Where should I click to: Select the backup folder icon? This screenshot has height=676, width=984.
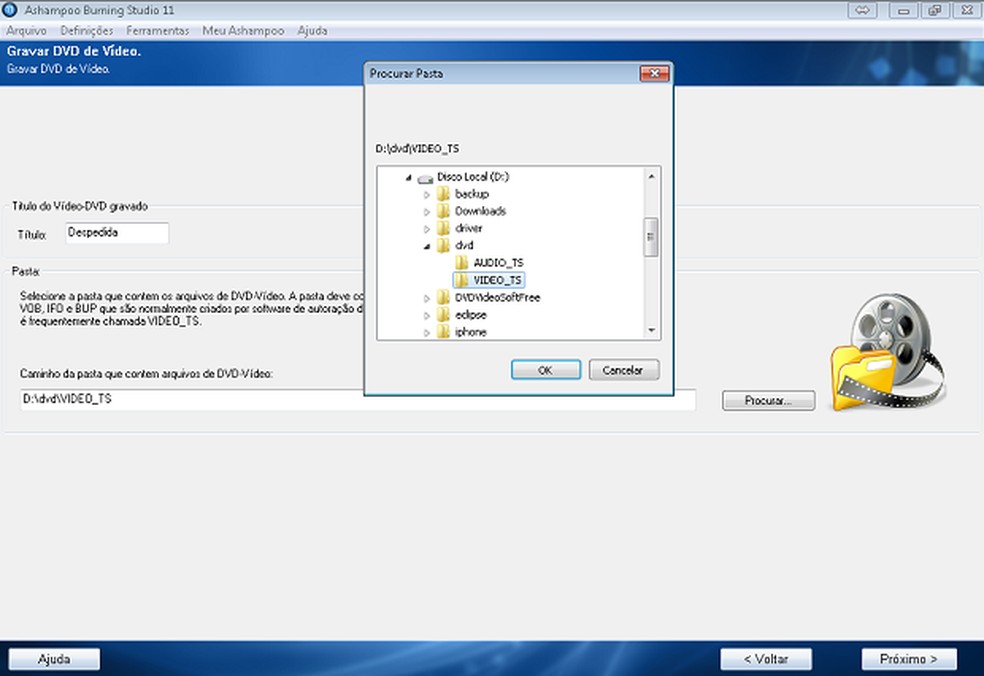443,193
